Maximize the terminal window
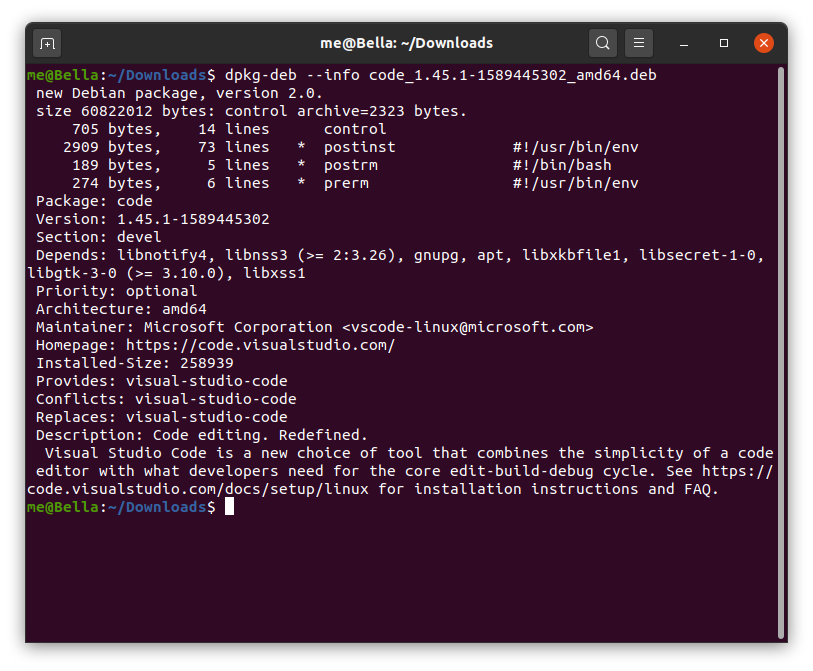The width and height of the screenshot is (813, 671). 724,44
